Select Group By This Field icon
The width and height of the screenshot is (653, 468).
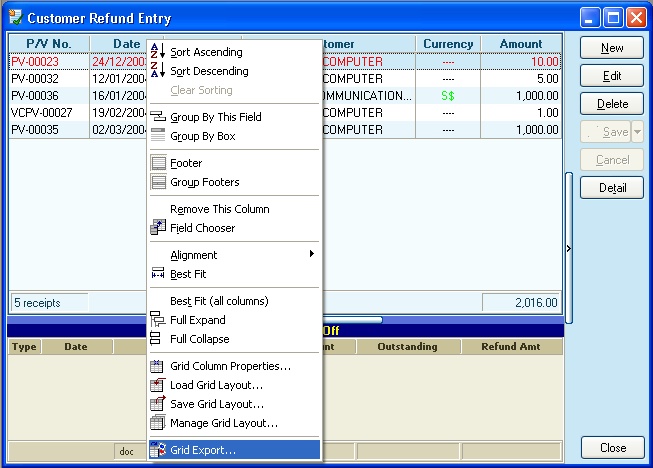point(157,117)
